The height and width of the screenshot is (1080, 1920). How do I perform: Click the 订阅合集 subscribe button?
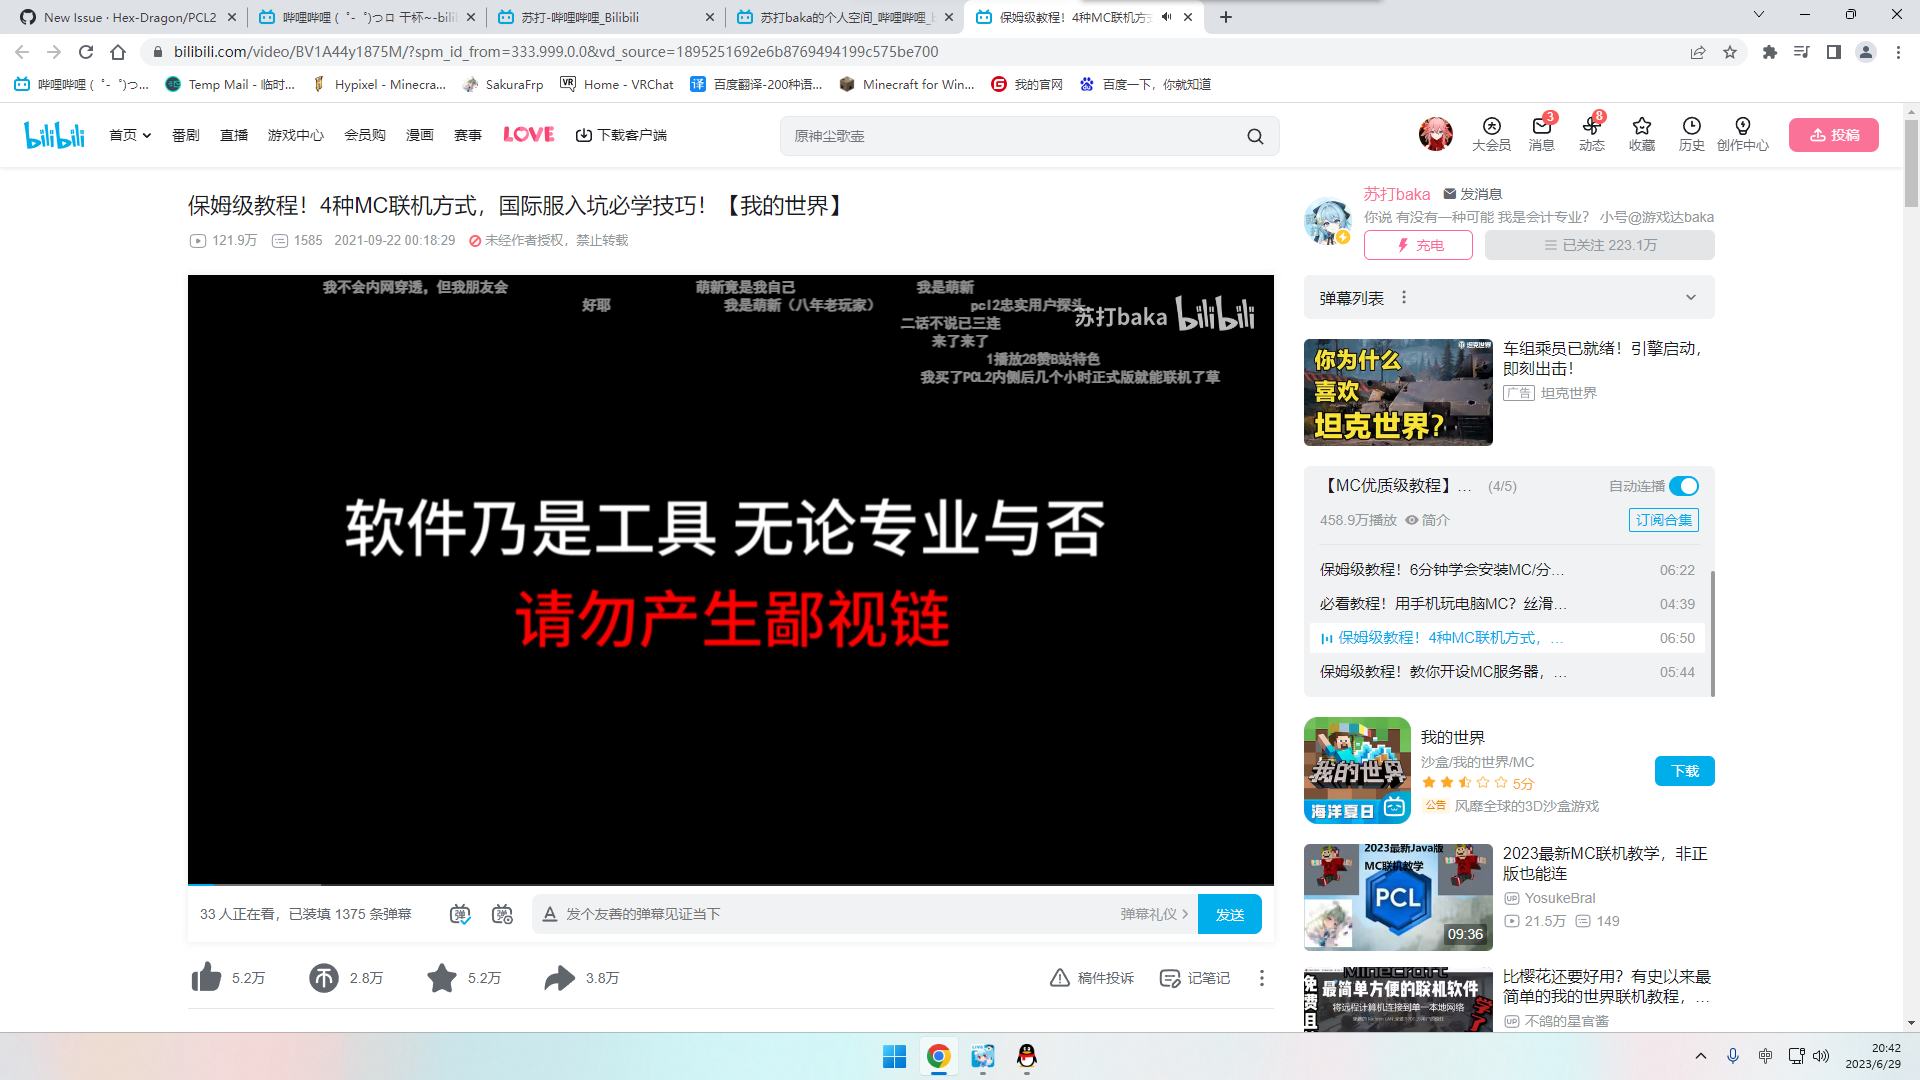pyautogui.click(x=1663, y=520)
